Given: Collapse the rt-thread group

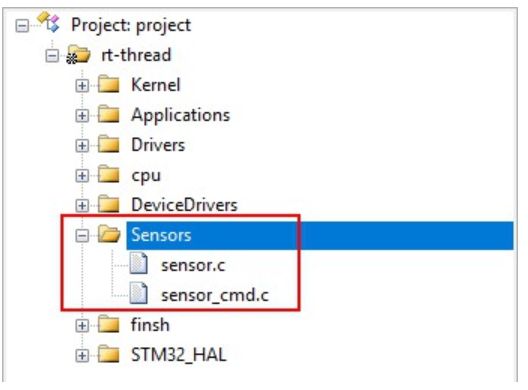Looking at the screenshot, I should coord(52,56).
